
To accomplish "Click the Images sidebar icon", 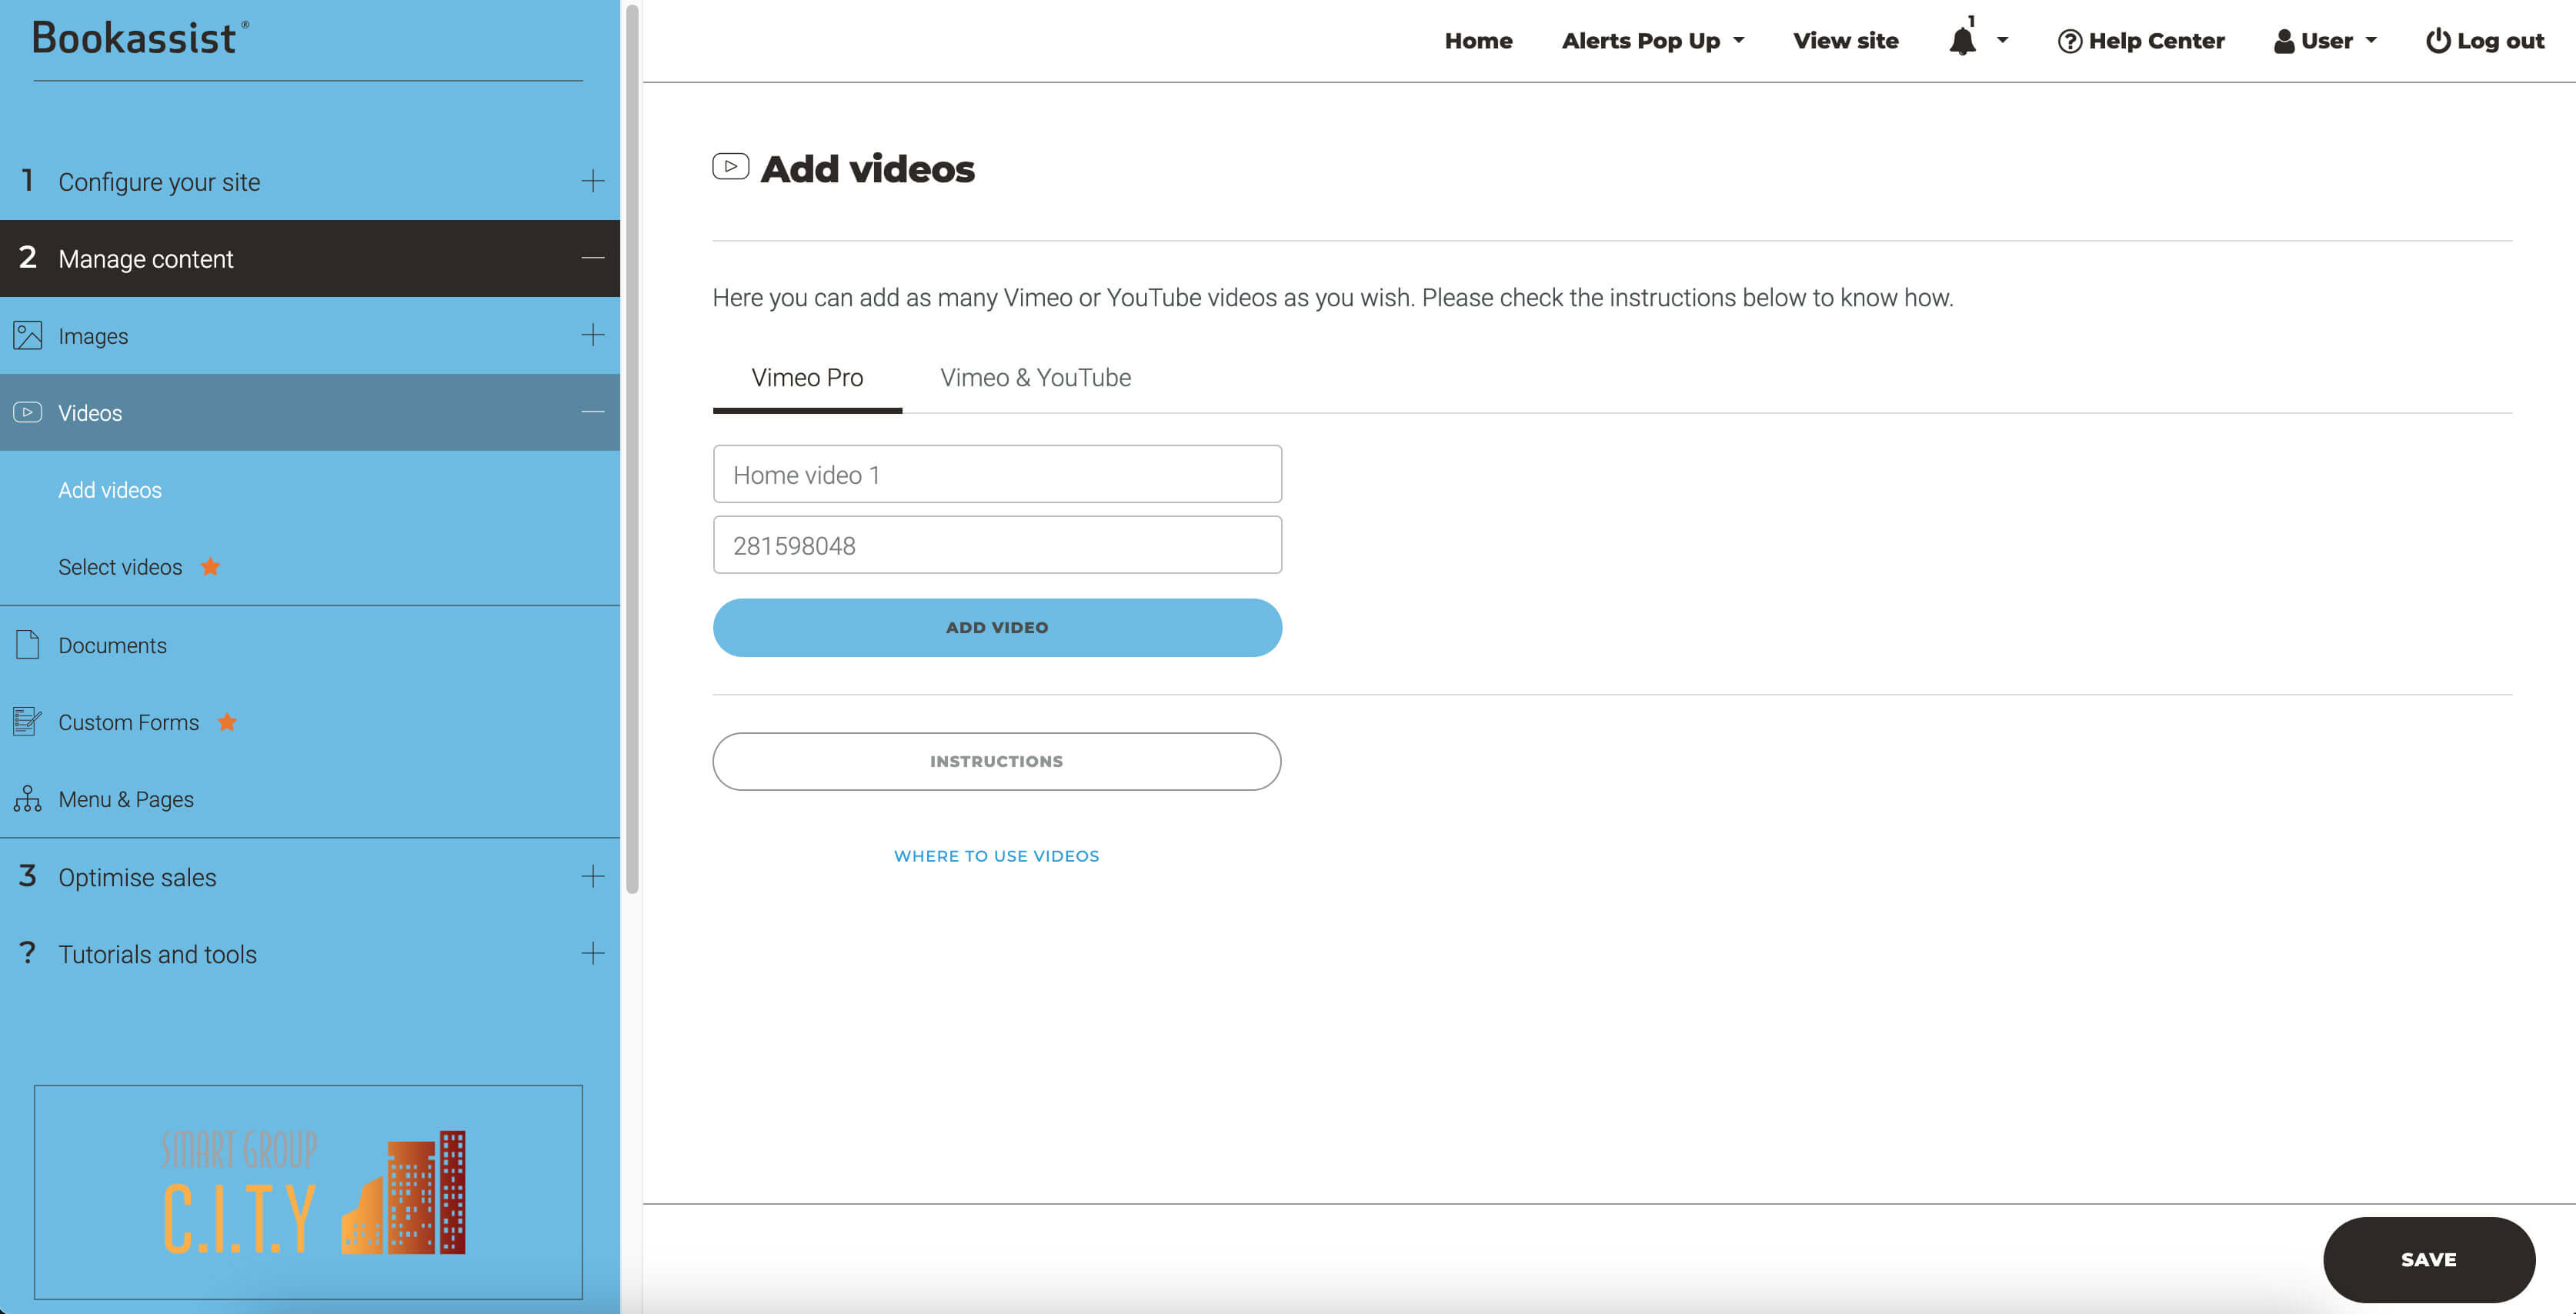I will pos(28,335).
